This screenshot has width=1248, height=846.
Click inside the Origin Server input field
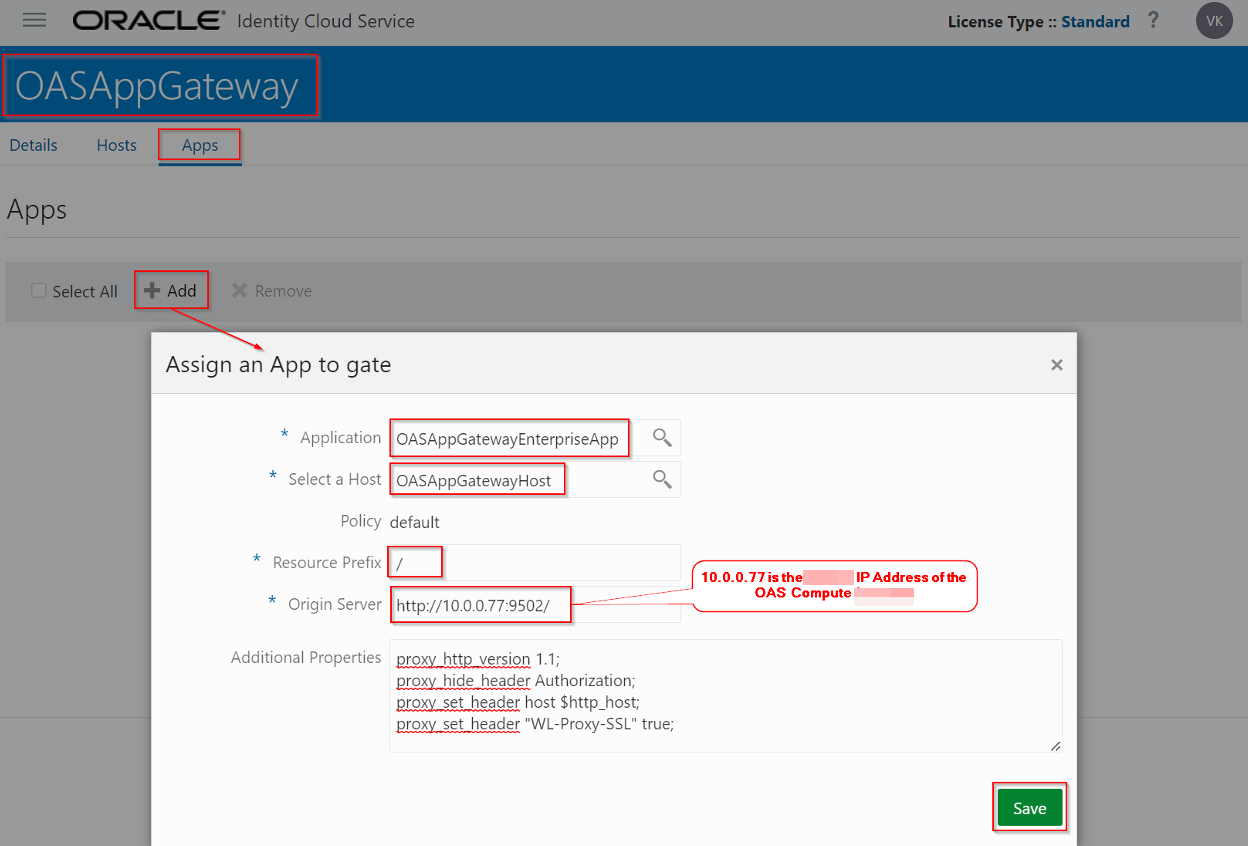[480, 604]
